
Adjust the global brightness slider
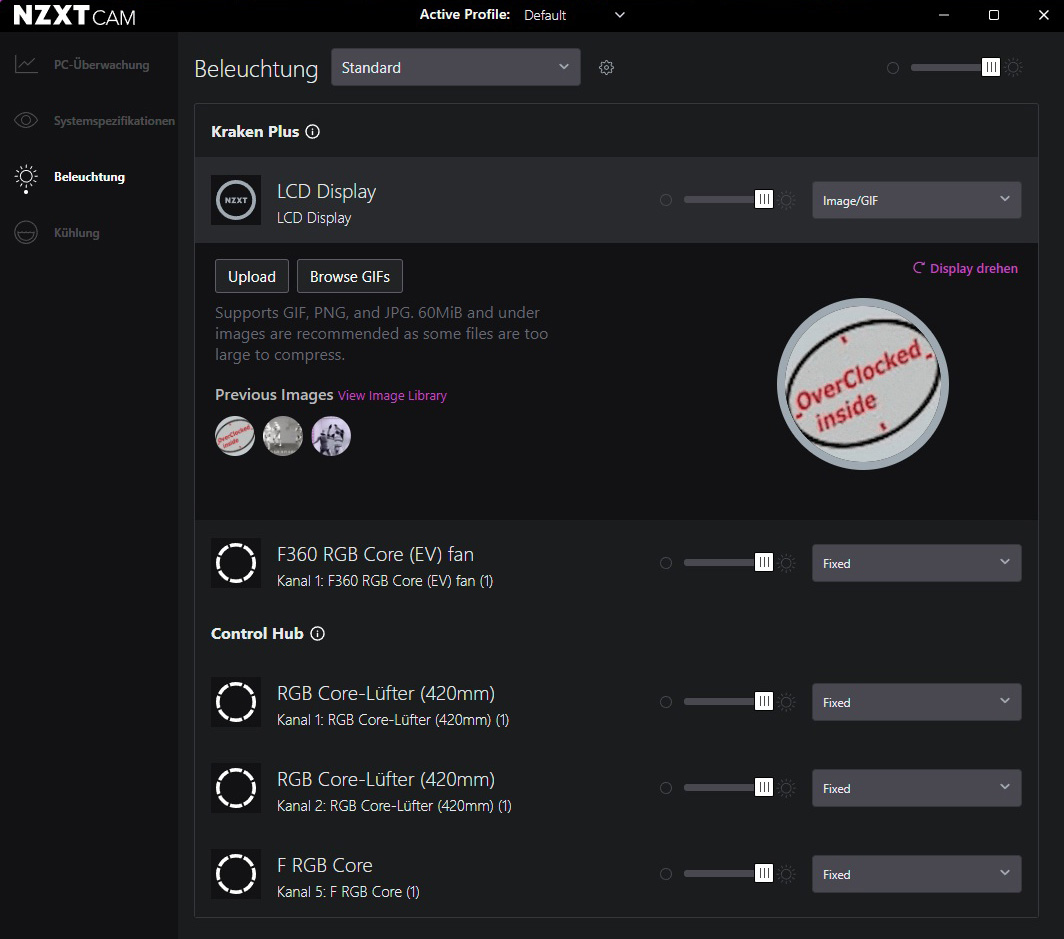click(955, 67)
